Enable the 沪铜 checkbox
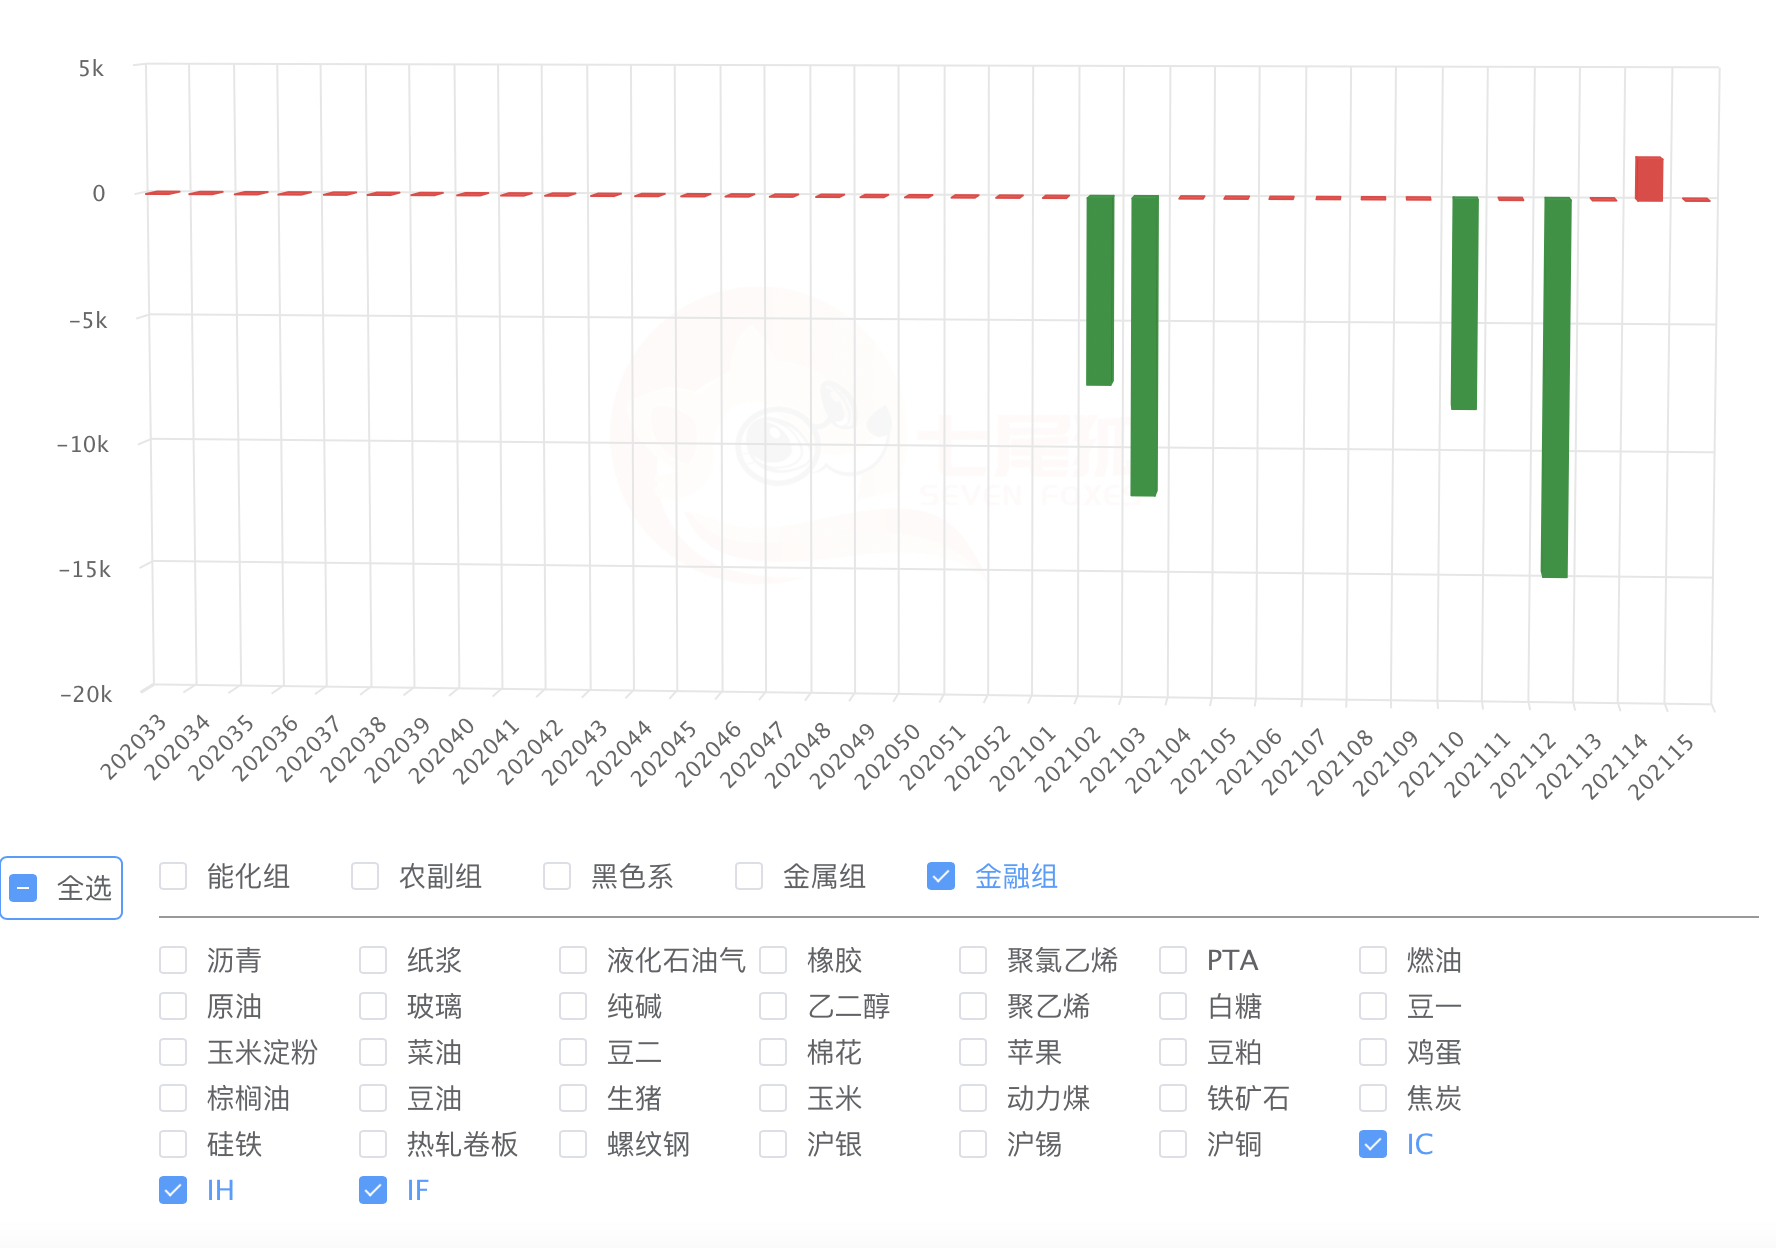This screenshot has height=1248, width=1776. (x=1173, y=1144)
